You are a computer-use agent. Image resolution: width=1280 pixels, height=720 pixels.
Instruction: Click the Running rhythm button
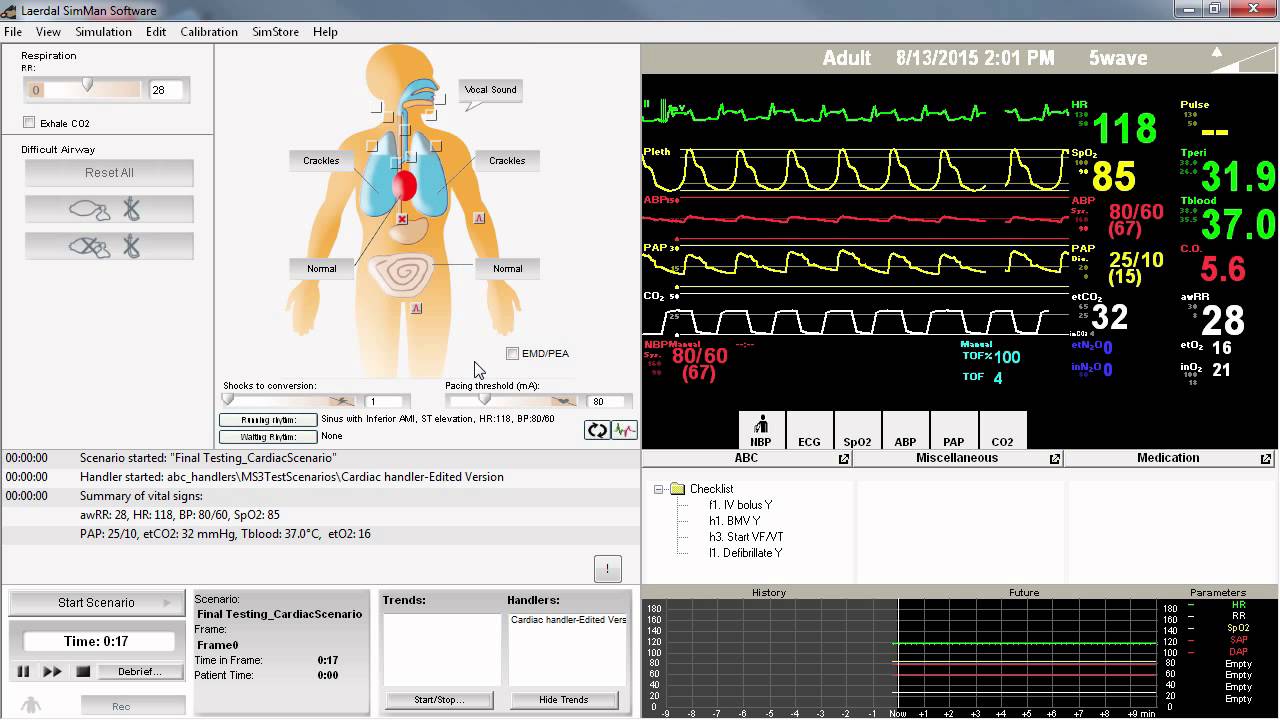268,420
